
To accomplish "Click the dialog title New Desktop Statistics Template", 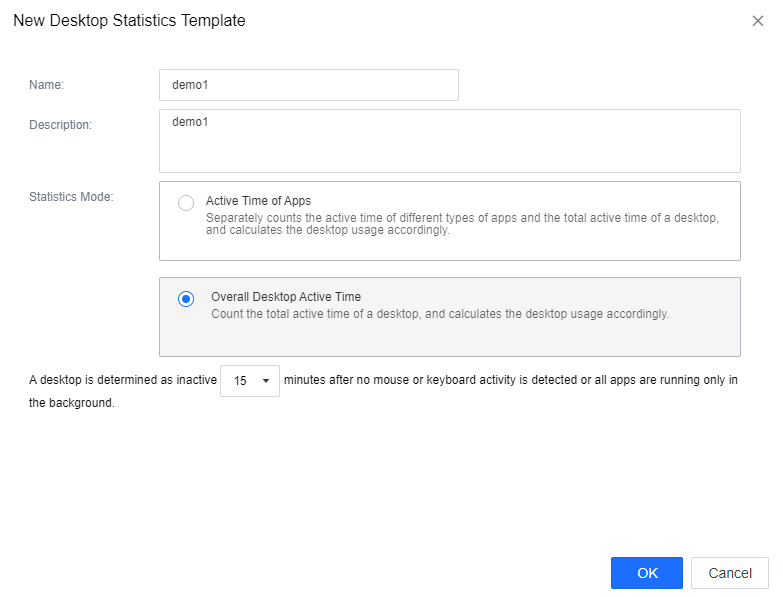I will click(x=129, y=20).
